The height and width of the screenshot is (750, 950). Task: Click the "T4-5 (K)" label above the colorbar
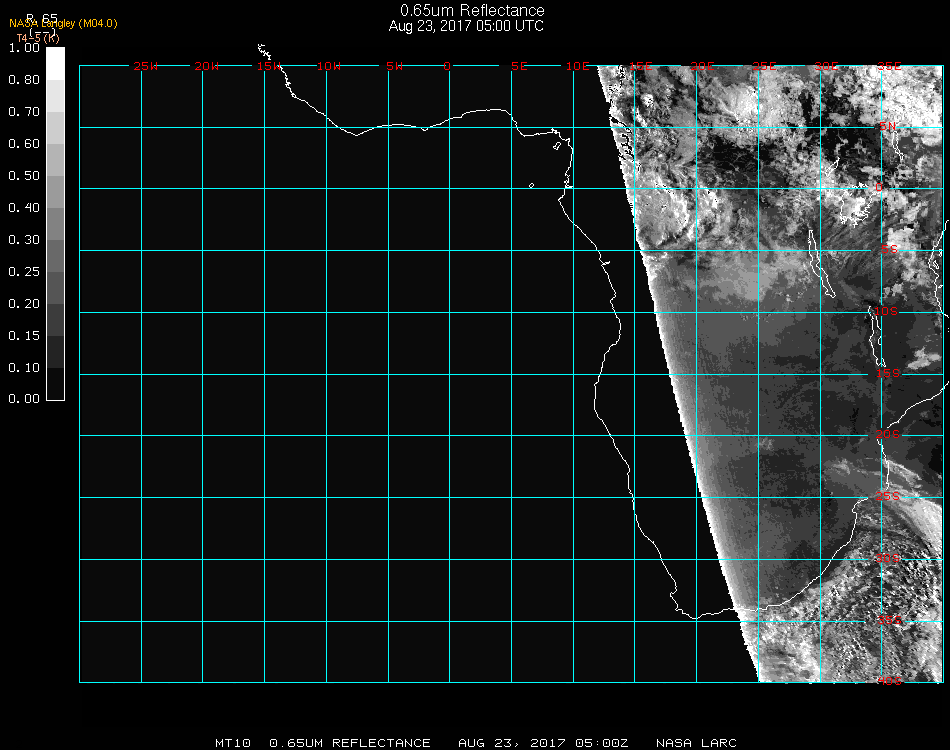coord(38,38)
